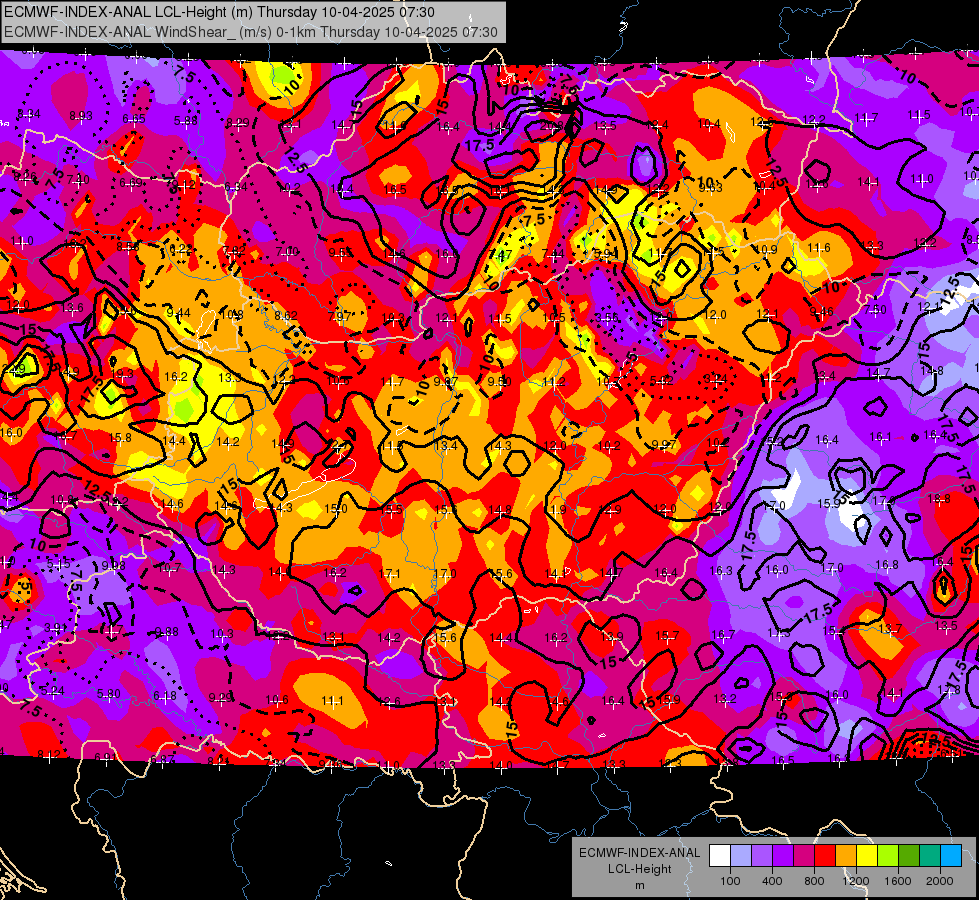Click the legend label '1600'

click(898, 881)
